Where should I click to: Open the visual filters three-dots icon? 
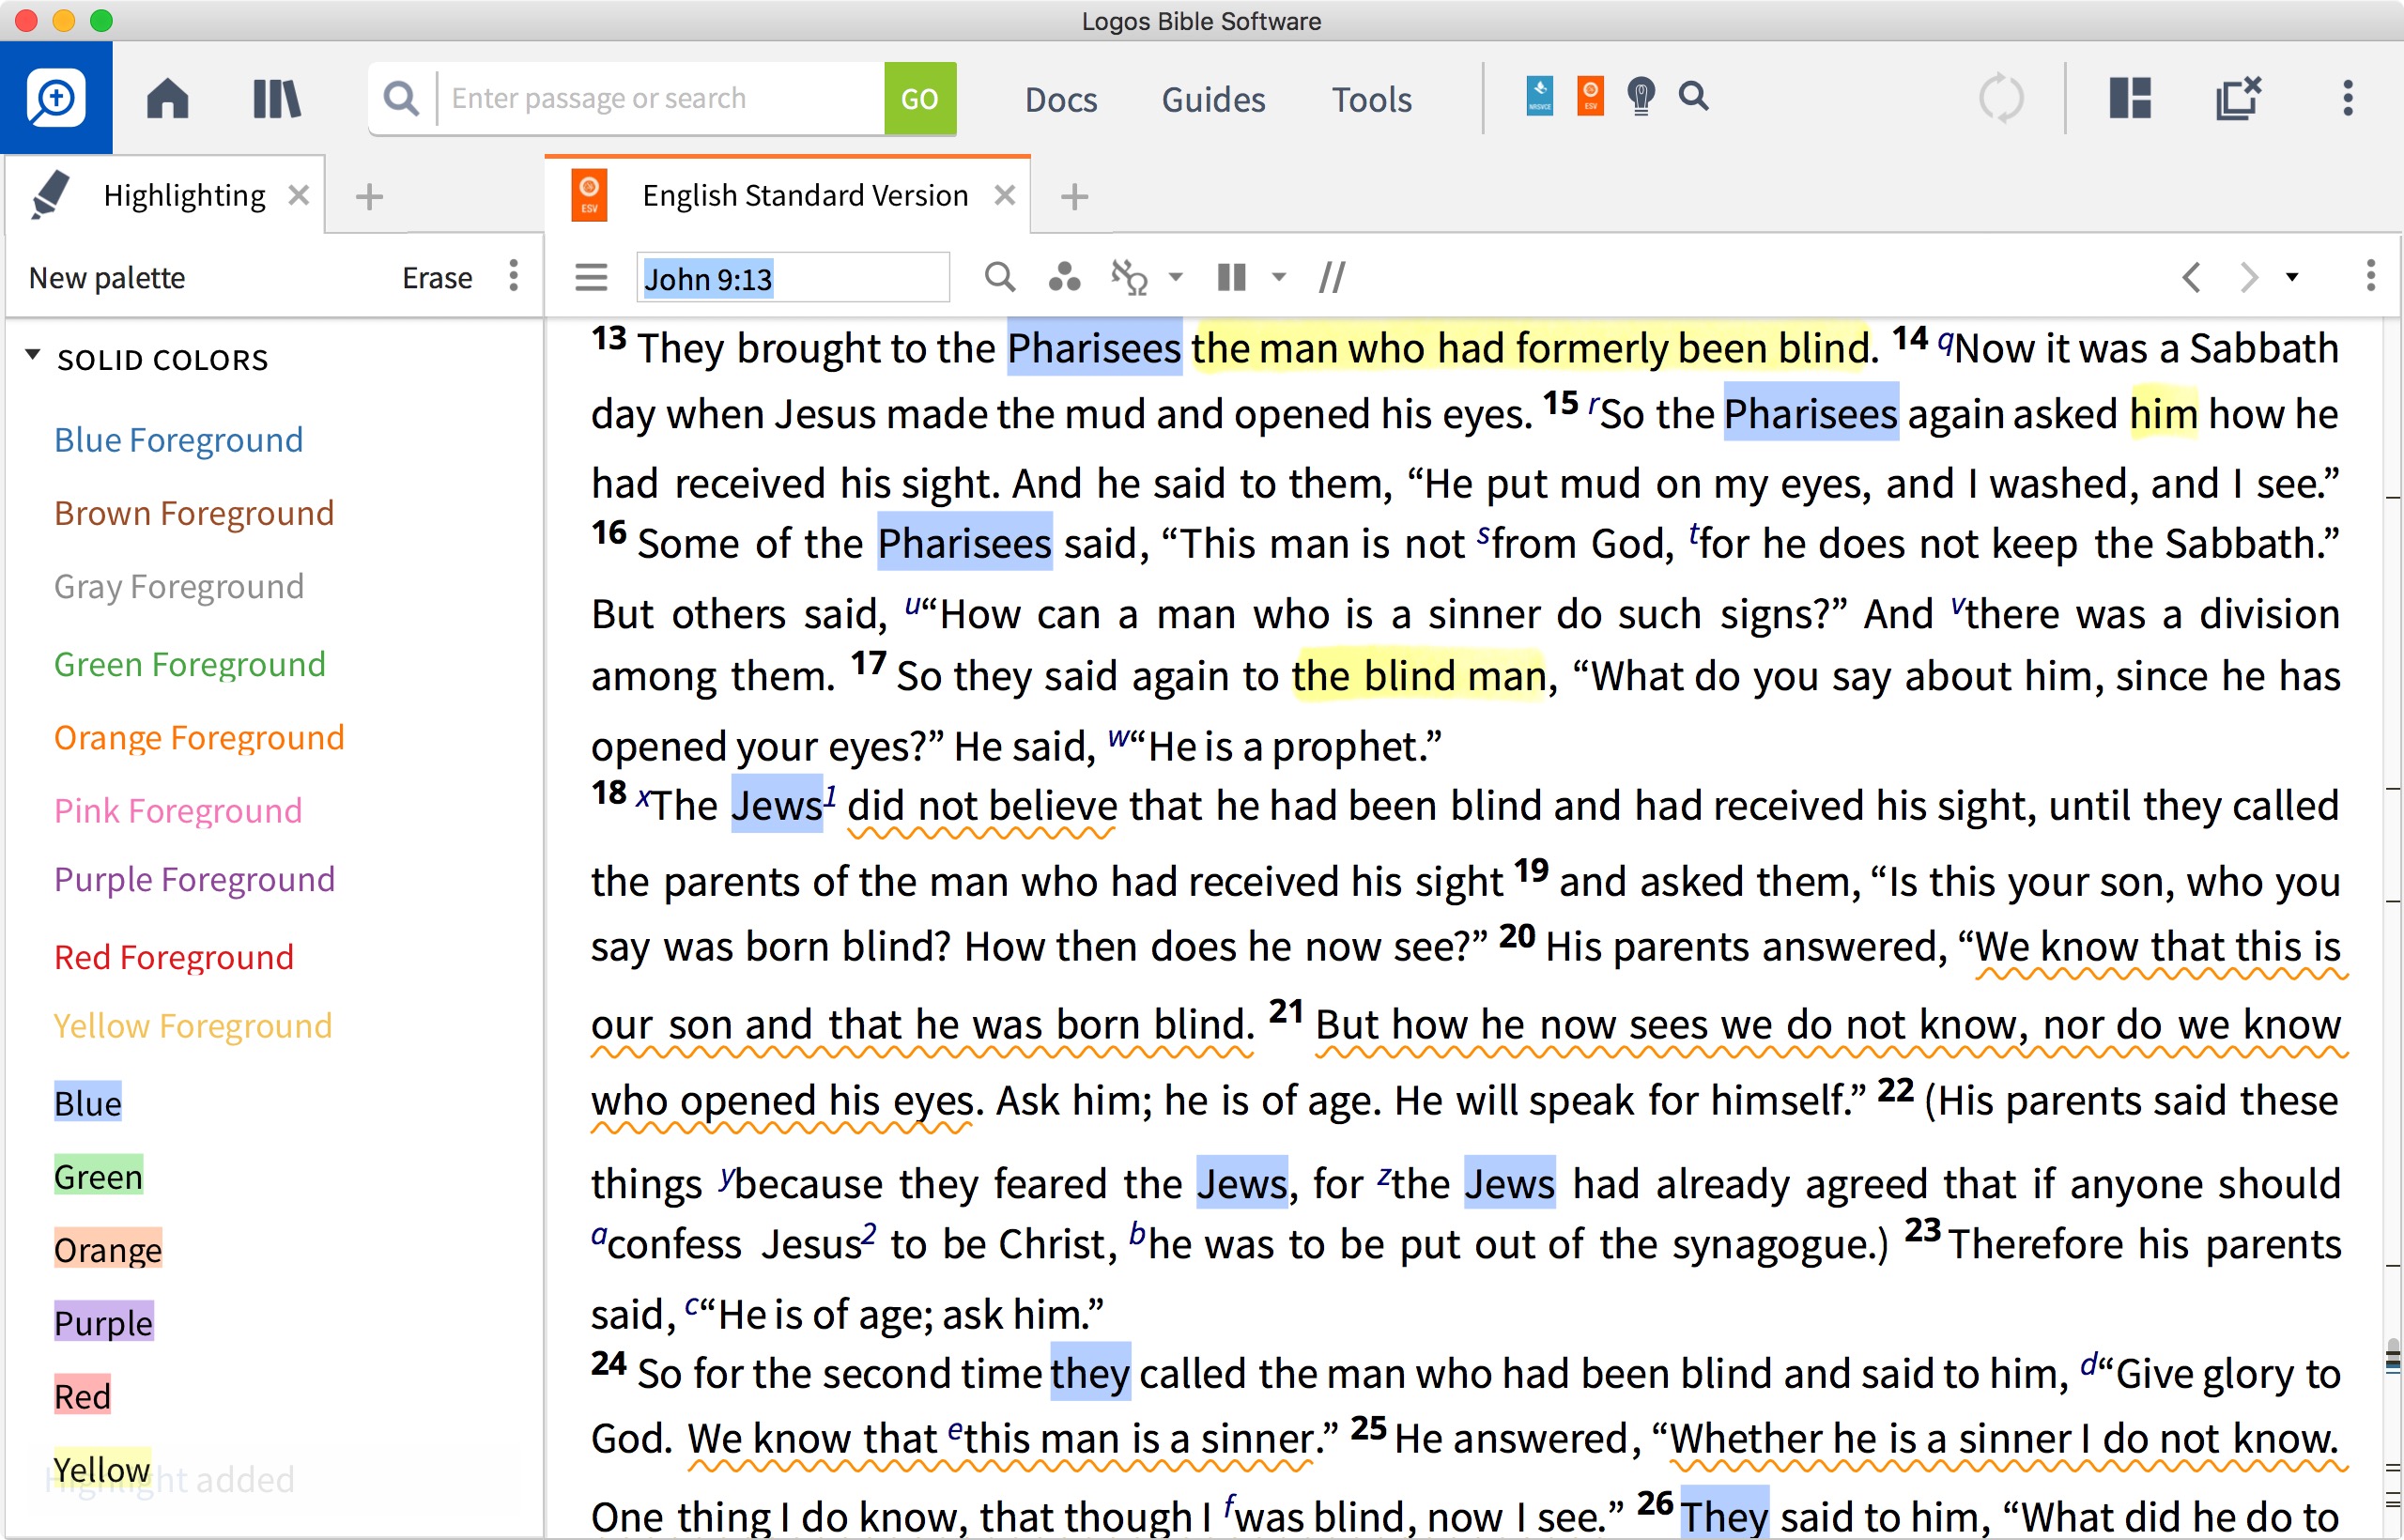[x=1064, y=277]
